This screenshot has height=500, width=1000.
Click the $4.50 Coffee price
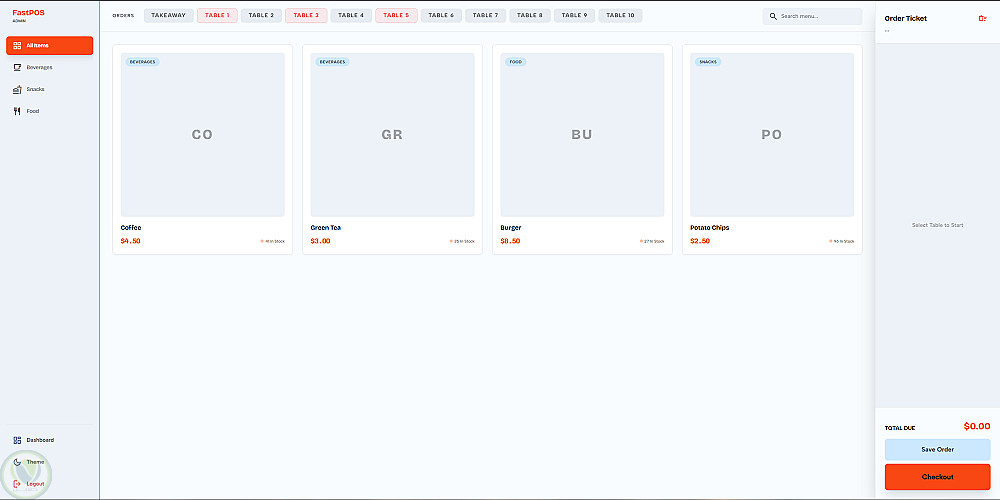click(x=130, y=241)
